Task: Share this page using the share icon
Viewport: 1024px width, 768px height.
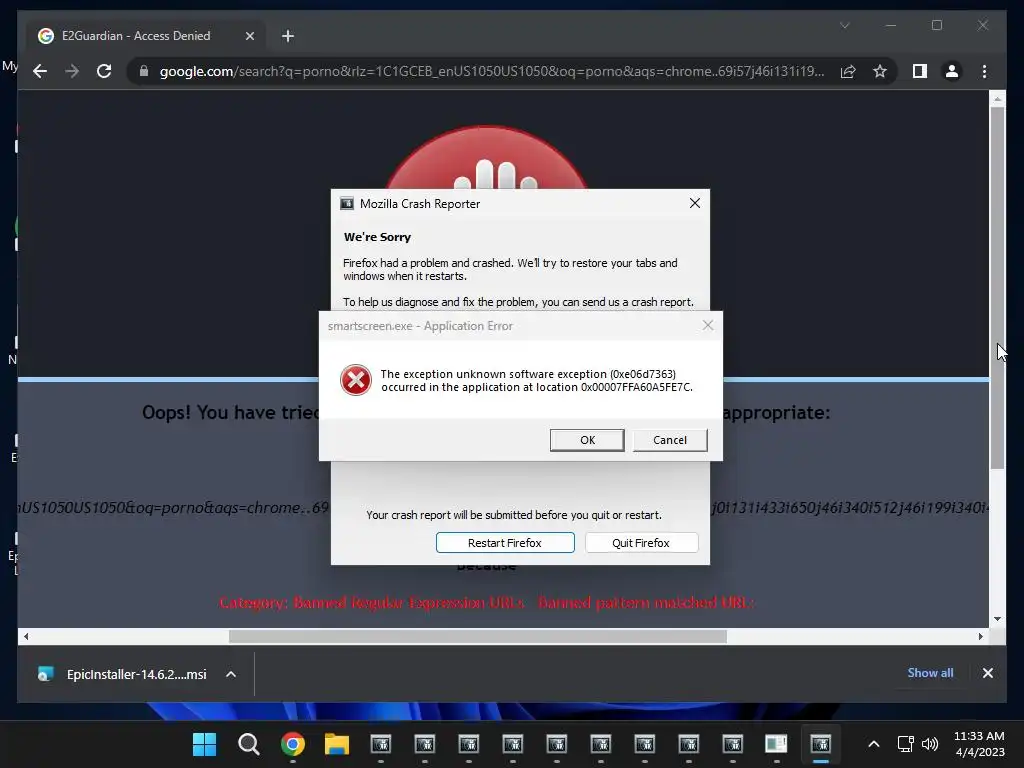Action: [x=848, y=71]
